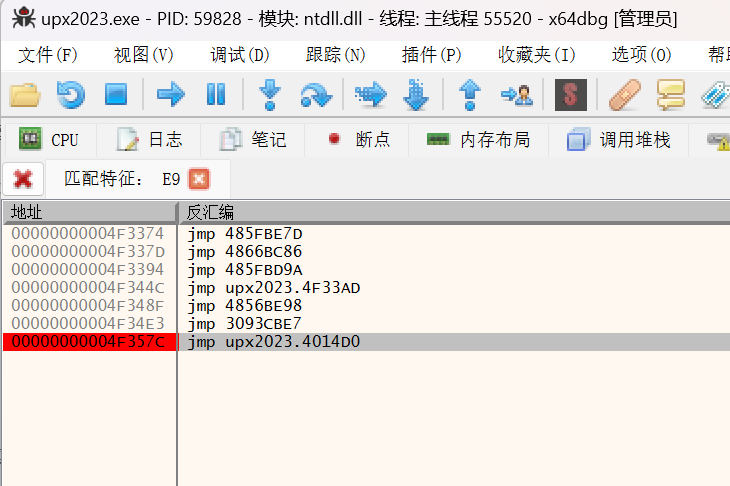This screenshot has height=486, width=730.
Task: Pause execution with pause icon
Action: click(x=216, y=94)
